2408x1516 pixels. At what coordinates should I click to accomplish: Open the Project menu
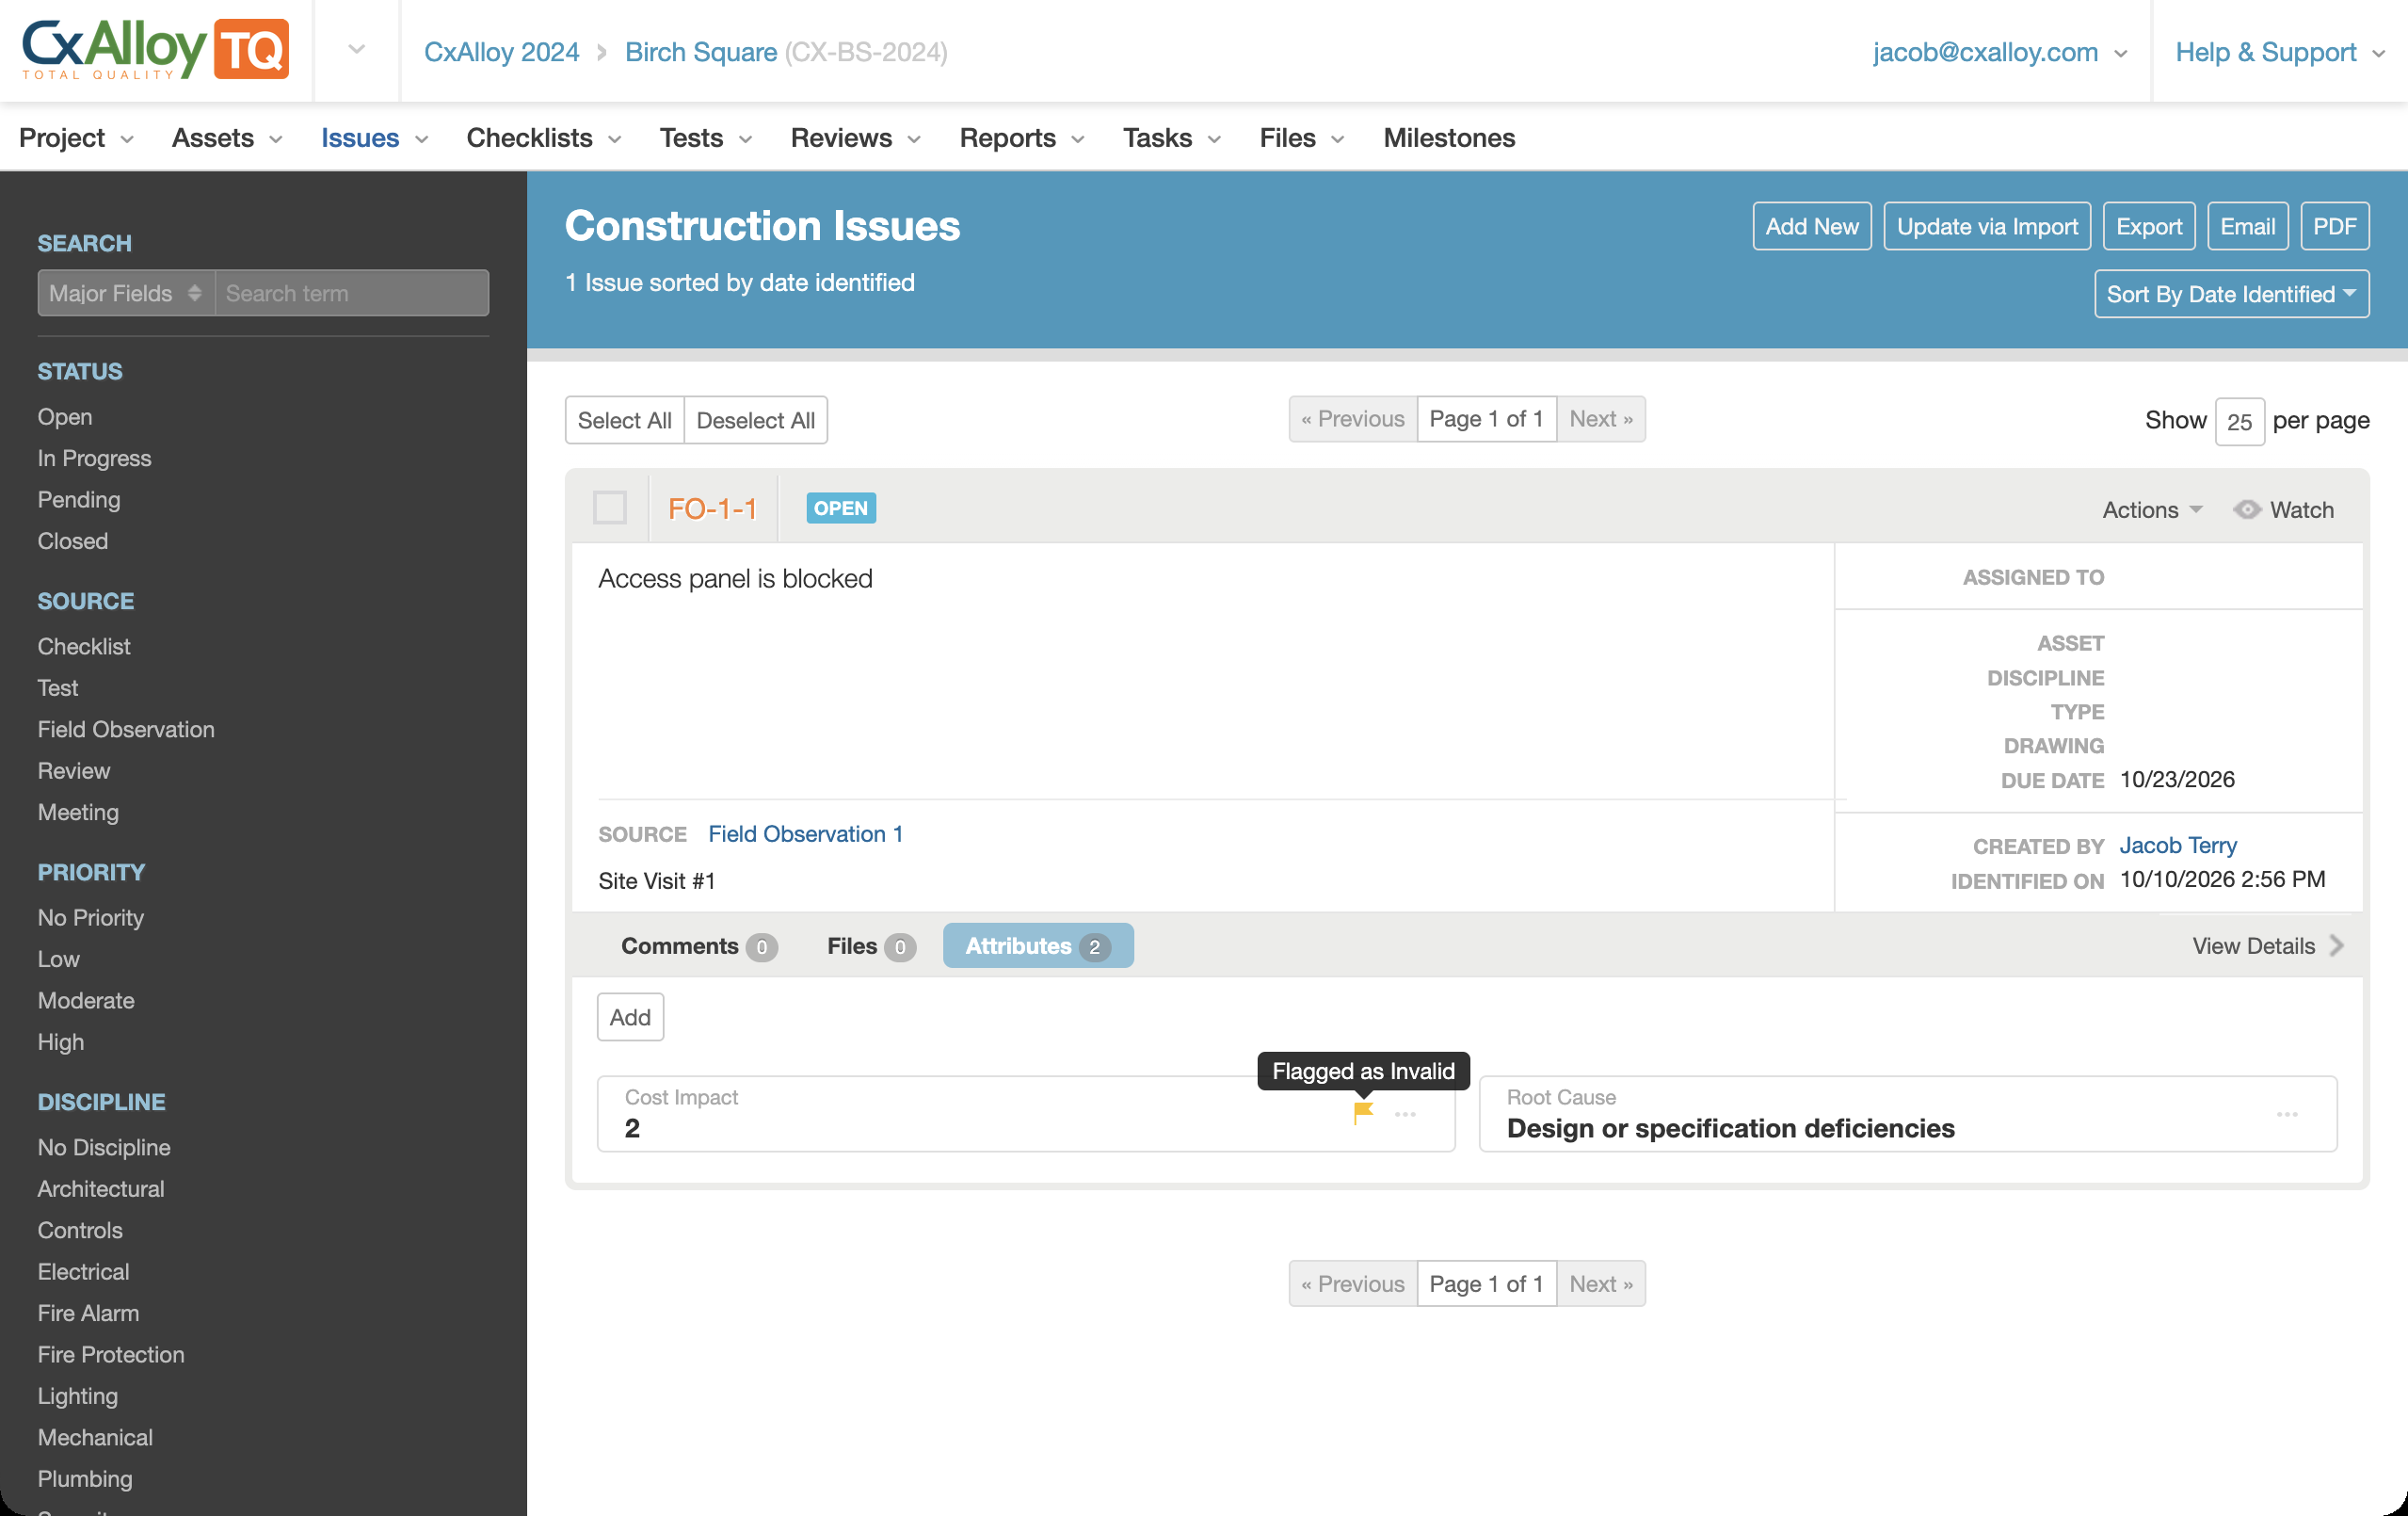coord(76,137)
